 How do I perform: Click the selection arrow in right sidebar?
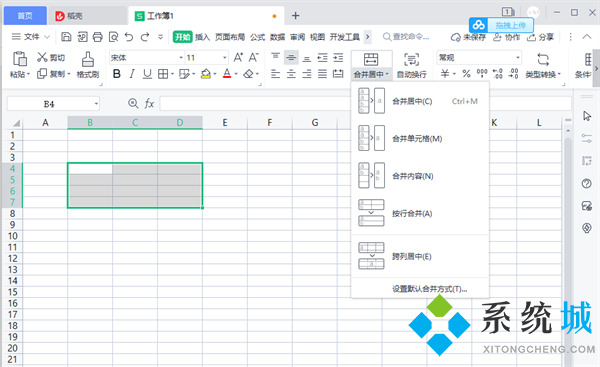click(587, 116)
